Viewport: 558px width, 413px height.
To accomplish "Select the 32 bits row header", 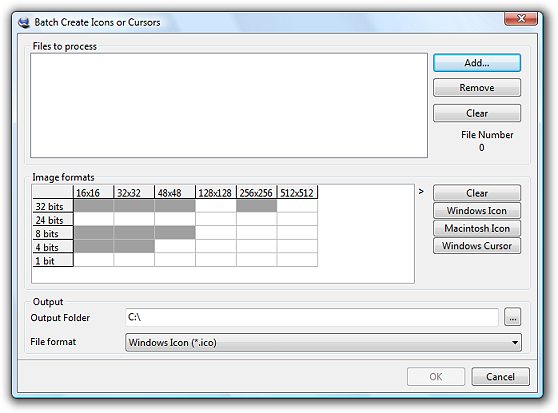I will 53,206.
